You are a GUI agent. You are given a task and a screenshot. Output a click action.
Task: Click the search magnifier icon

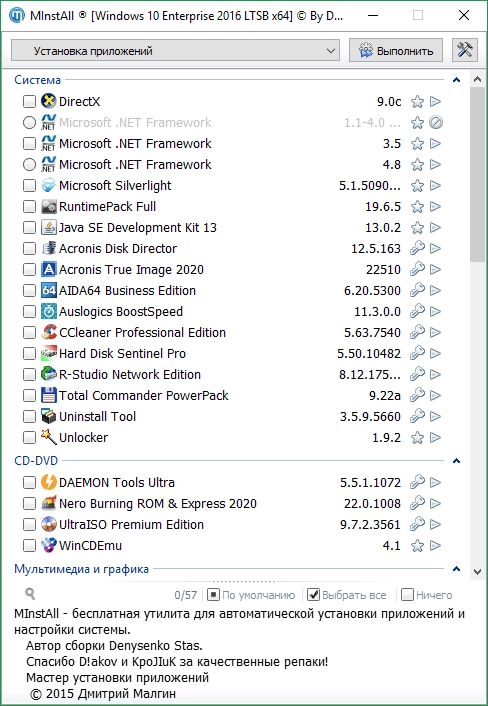[x=30, y=594]
